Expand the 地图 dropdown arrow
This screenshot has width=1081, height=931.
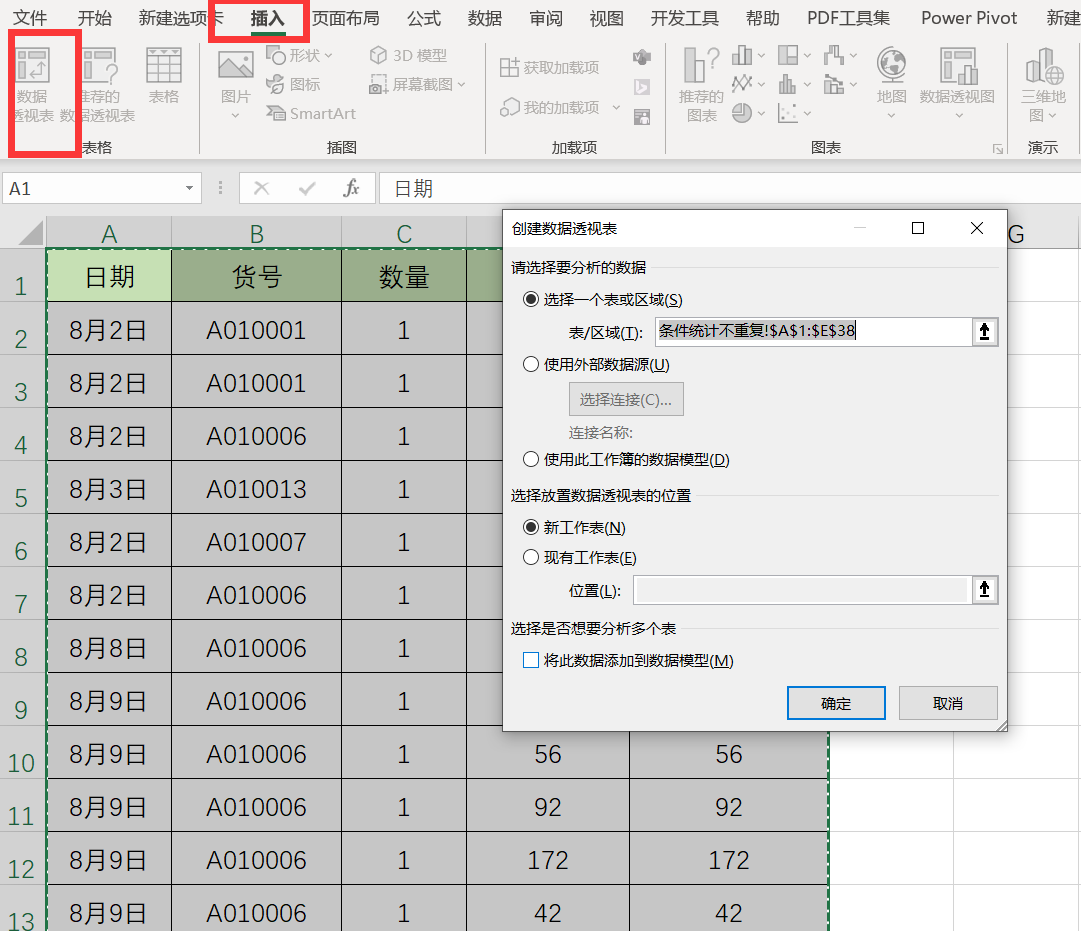coord(891,115)
